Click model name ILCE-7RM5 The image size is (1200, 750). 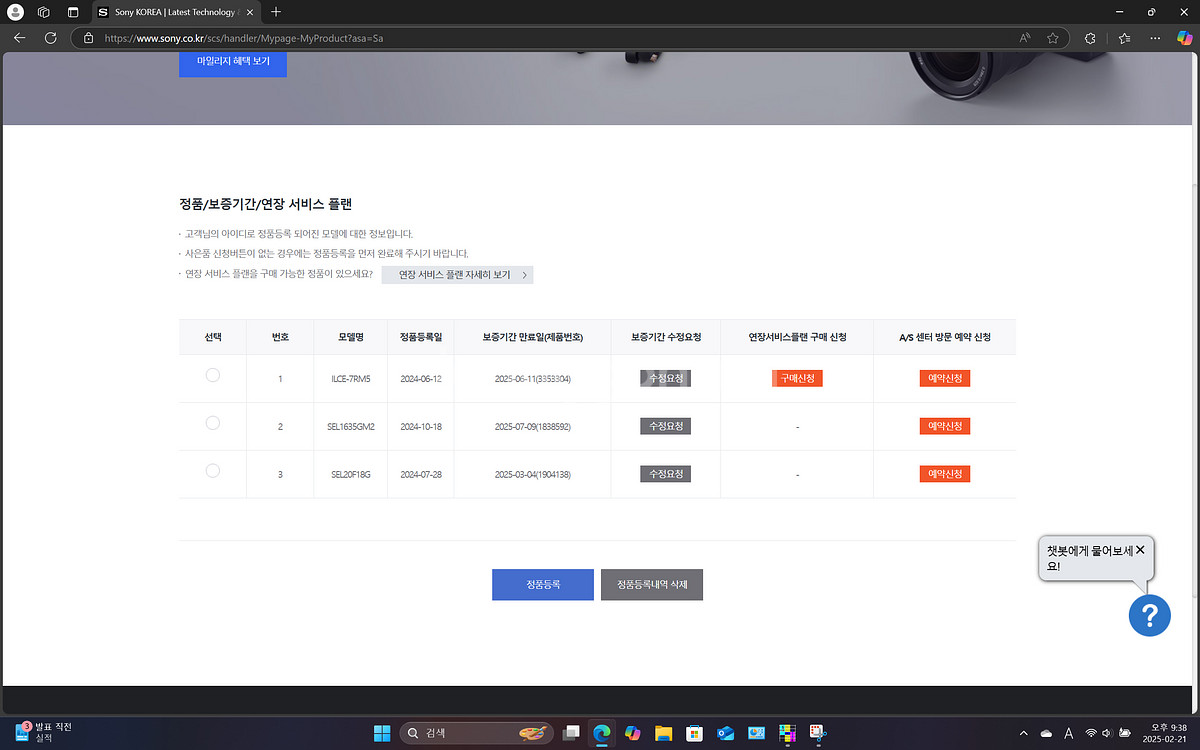(350, 379)
